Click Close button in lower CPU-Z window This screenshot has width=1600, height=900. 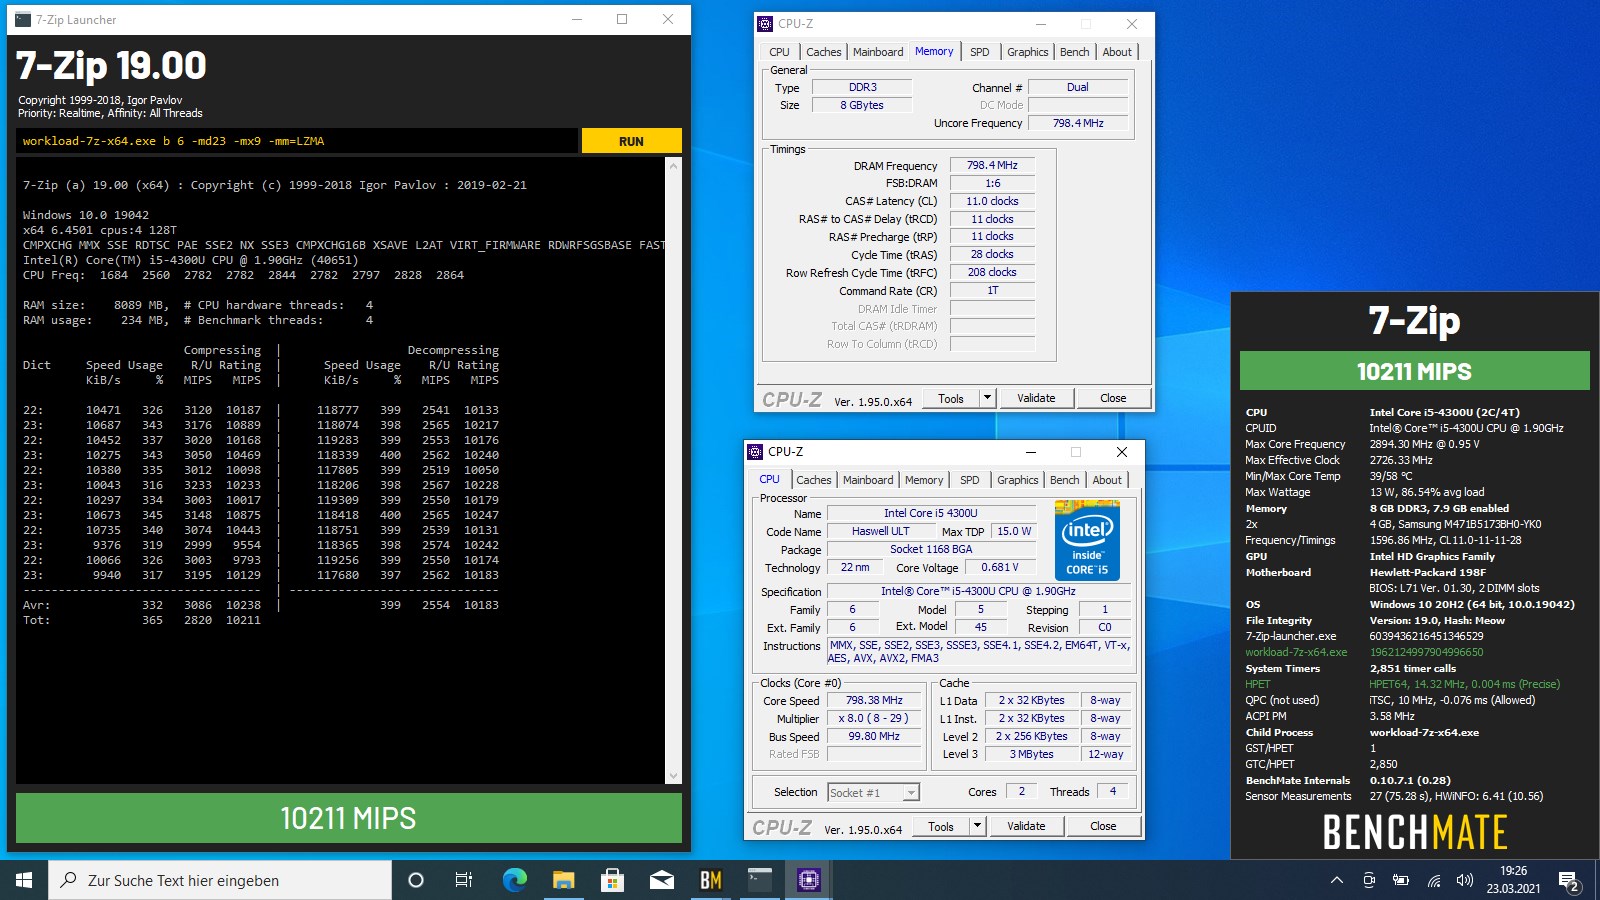tap(1103, 826)
